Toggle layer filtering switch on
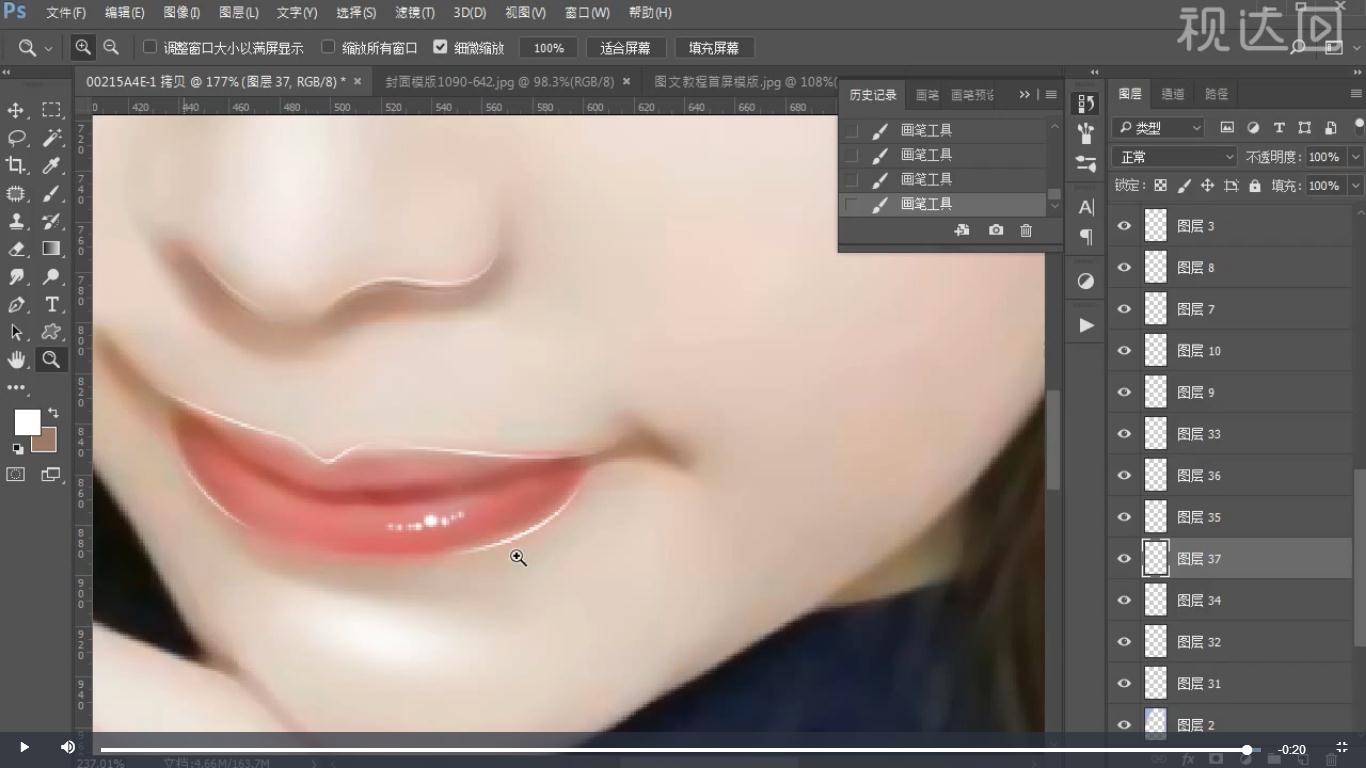The image size is (1366, 768). (x=1359, y=127)
